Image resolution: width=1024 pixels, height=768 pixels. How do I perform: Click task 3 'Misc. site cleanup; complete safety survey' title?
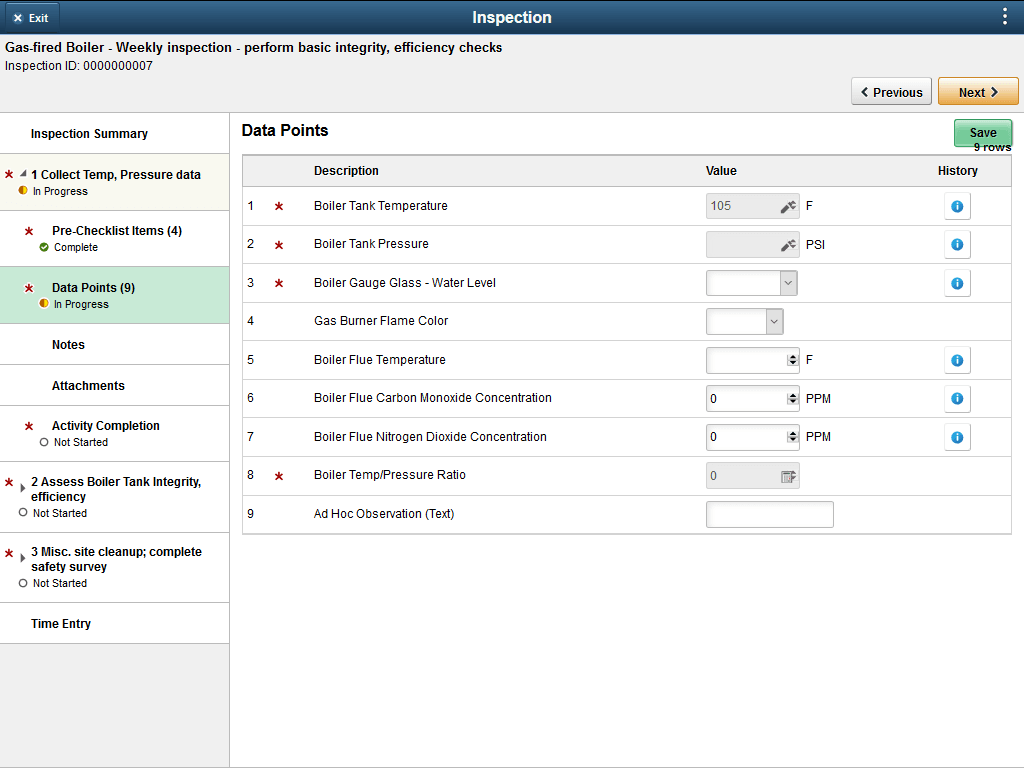click(116, 559)
